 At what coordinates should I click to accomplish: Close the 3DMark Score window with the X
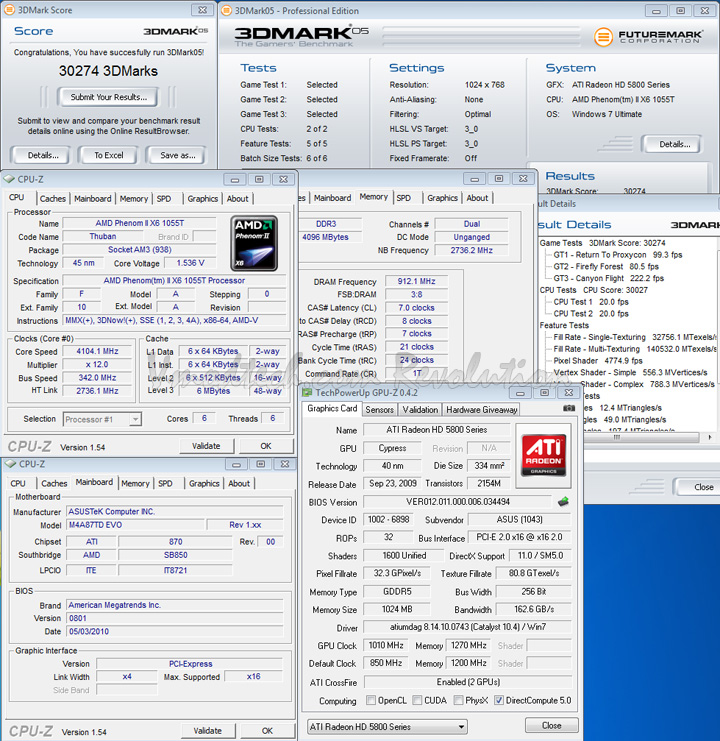[203, 9]
